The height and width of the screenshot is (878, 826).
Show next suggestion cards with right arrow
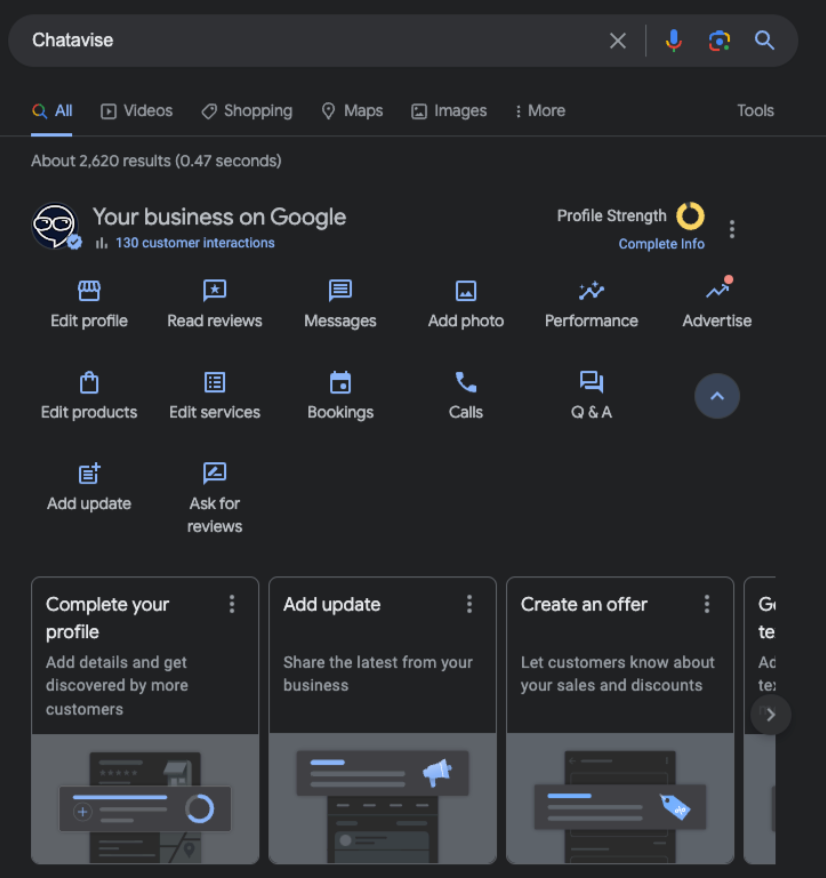pyautogui.click(x=771, y=714)
